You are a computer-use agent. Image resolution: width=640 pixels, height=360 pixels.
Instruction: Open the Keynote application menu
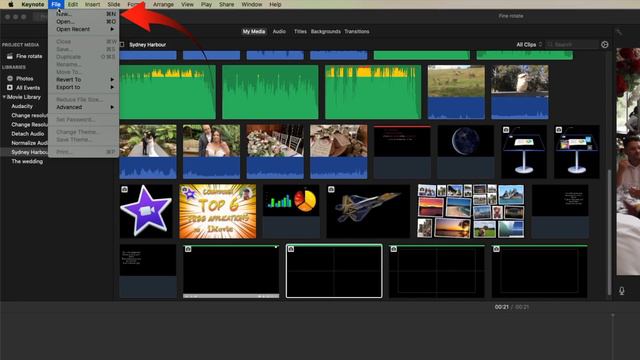point(33,4)
